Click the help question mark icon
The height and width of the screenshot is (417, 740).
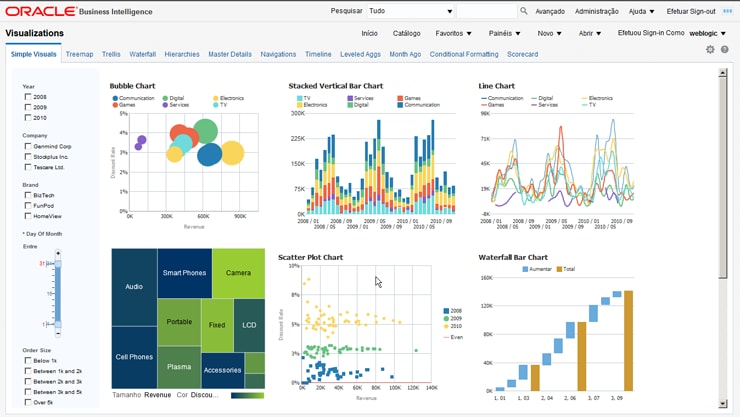coord(724,50)
